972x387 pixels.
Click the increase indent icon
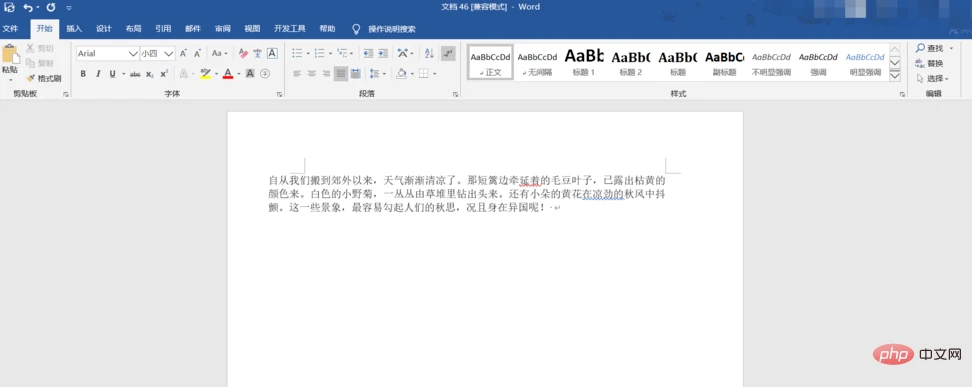coord(382,54)
